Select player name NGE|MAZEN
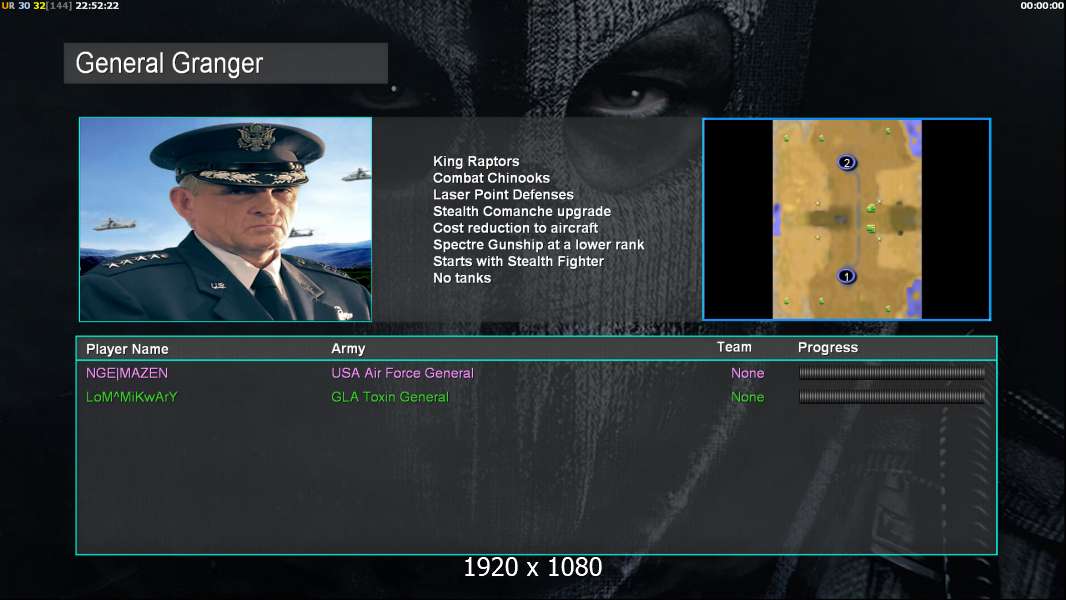Viewport: 1066px width, 600px height. pyautogui.click(x=126, y=373)
